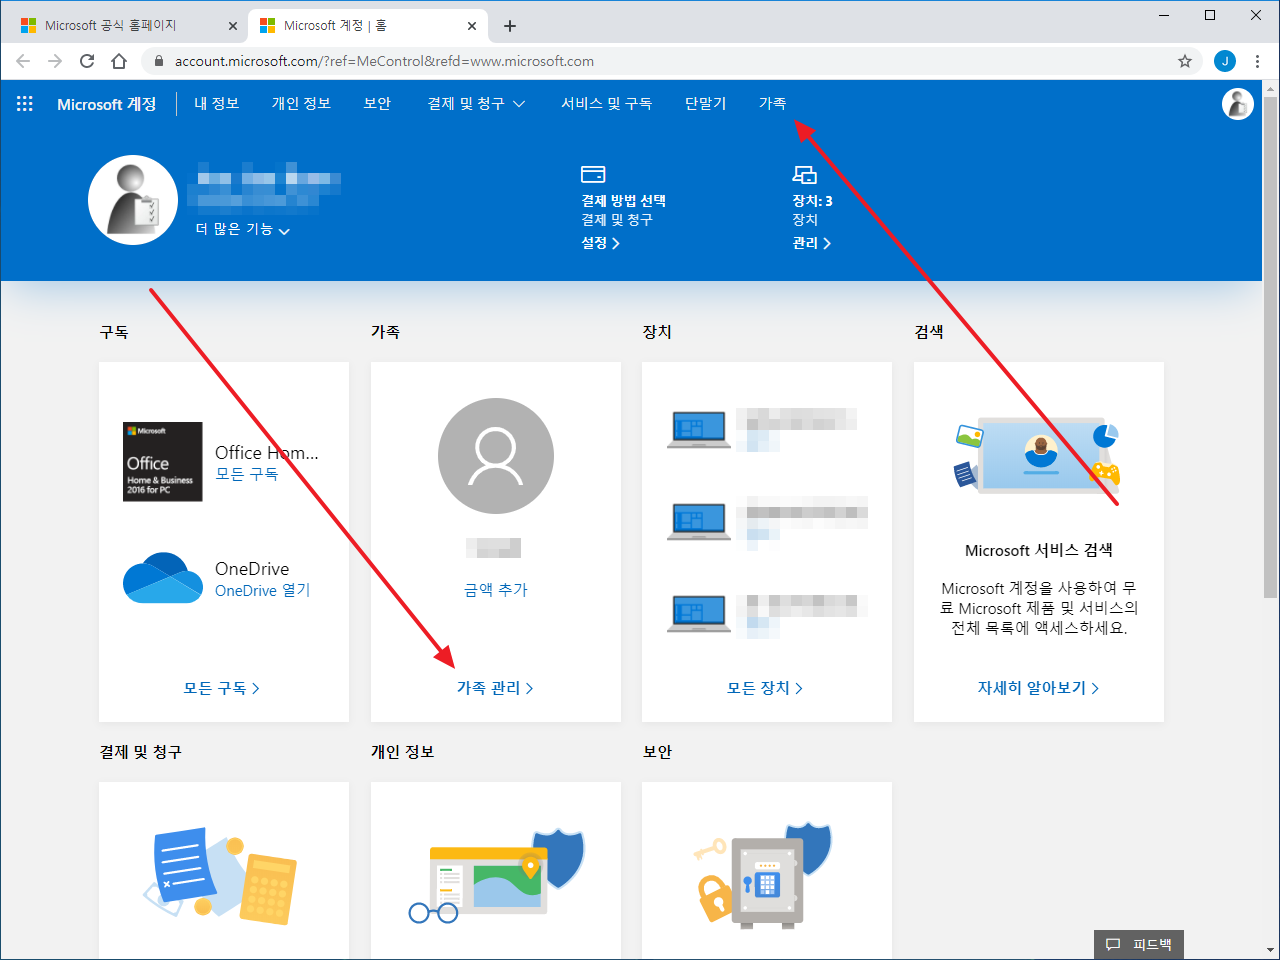1280x960 pixels.
Task: Open the Microsoft apps grid launcher
Action: [x=25, y=104]
